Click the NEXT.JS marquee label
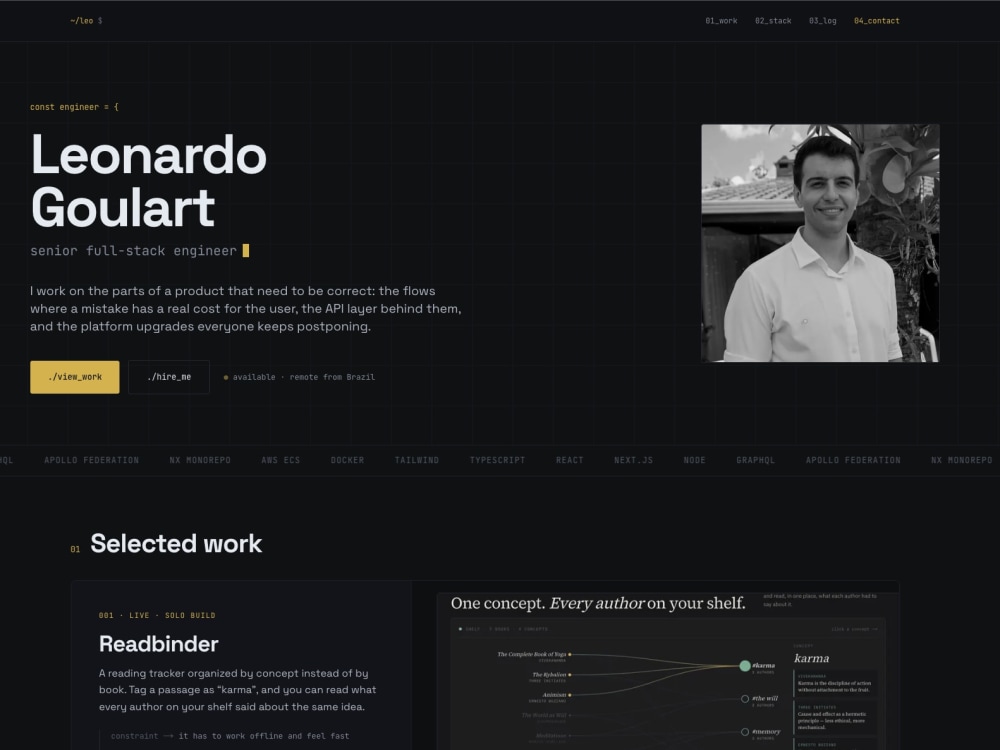Viewport: 1000px width, 750px height. [633, 460]
